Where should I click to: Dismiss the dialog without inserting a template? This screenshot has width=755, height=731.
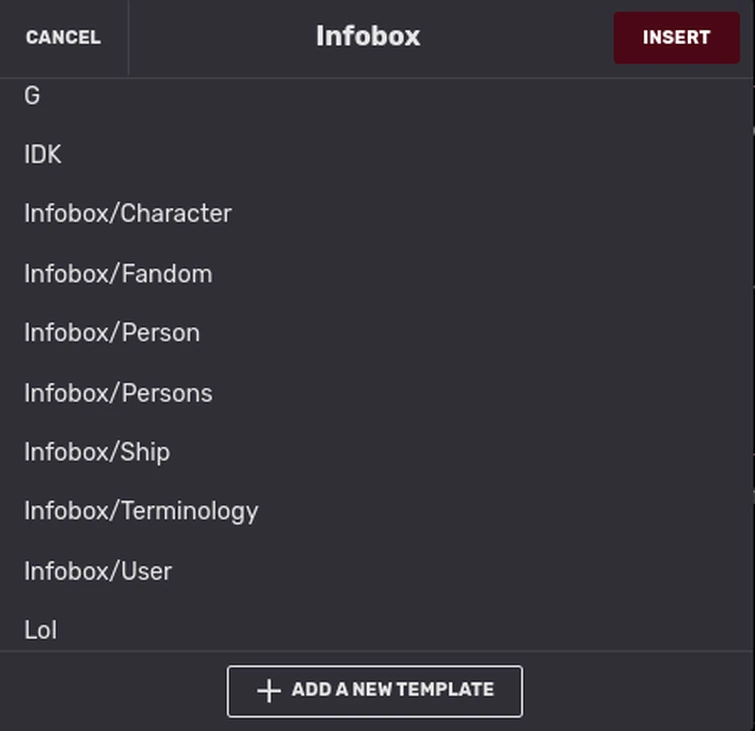point(63,38)
